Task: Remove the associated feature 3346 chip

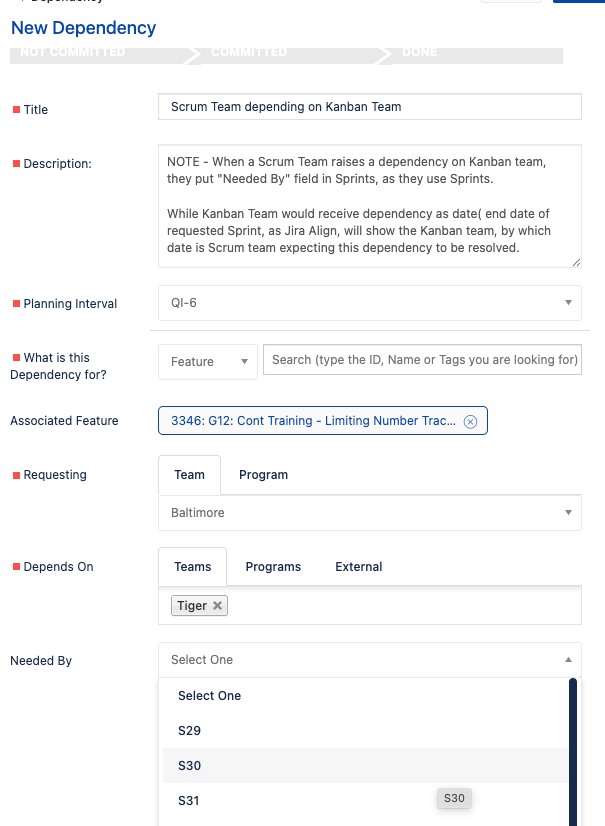Action: point(470,420)
